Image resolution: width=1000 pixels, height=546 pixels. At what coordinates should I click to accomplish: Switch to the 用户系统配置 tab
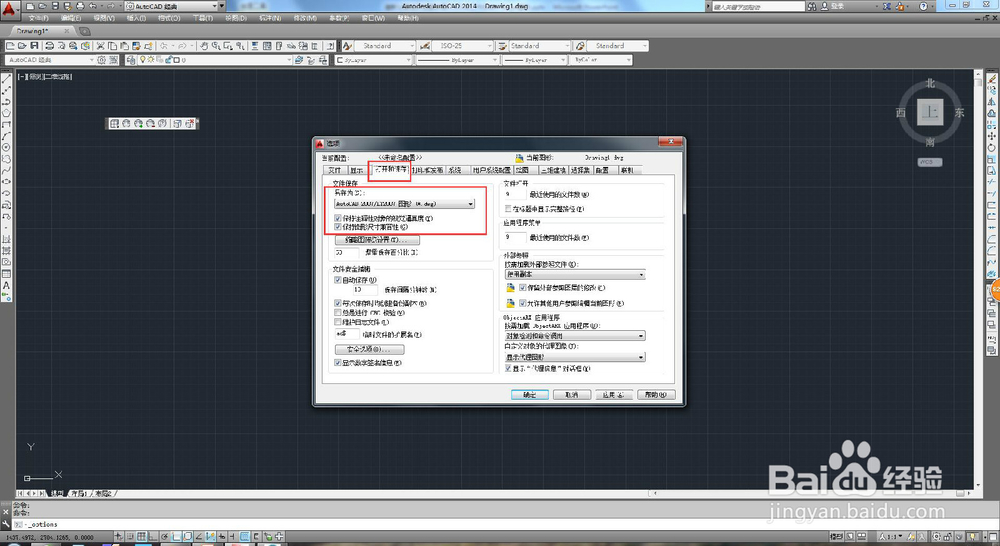point(491,170)
